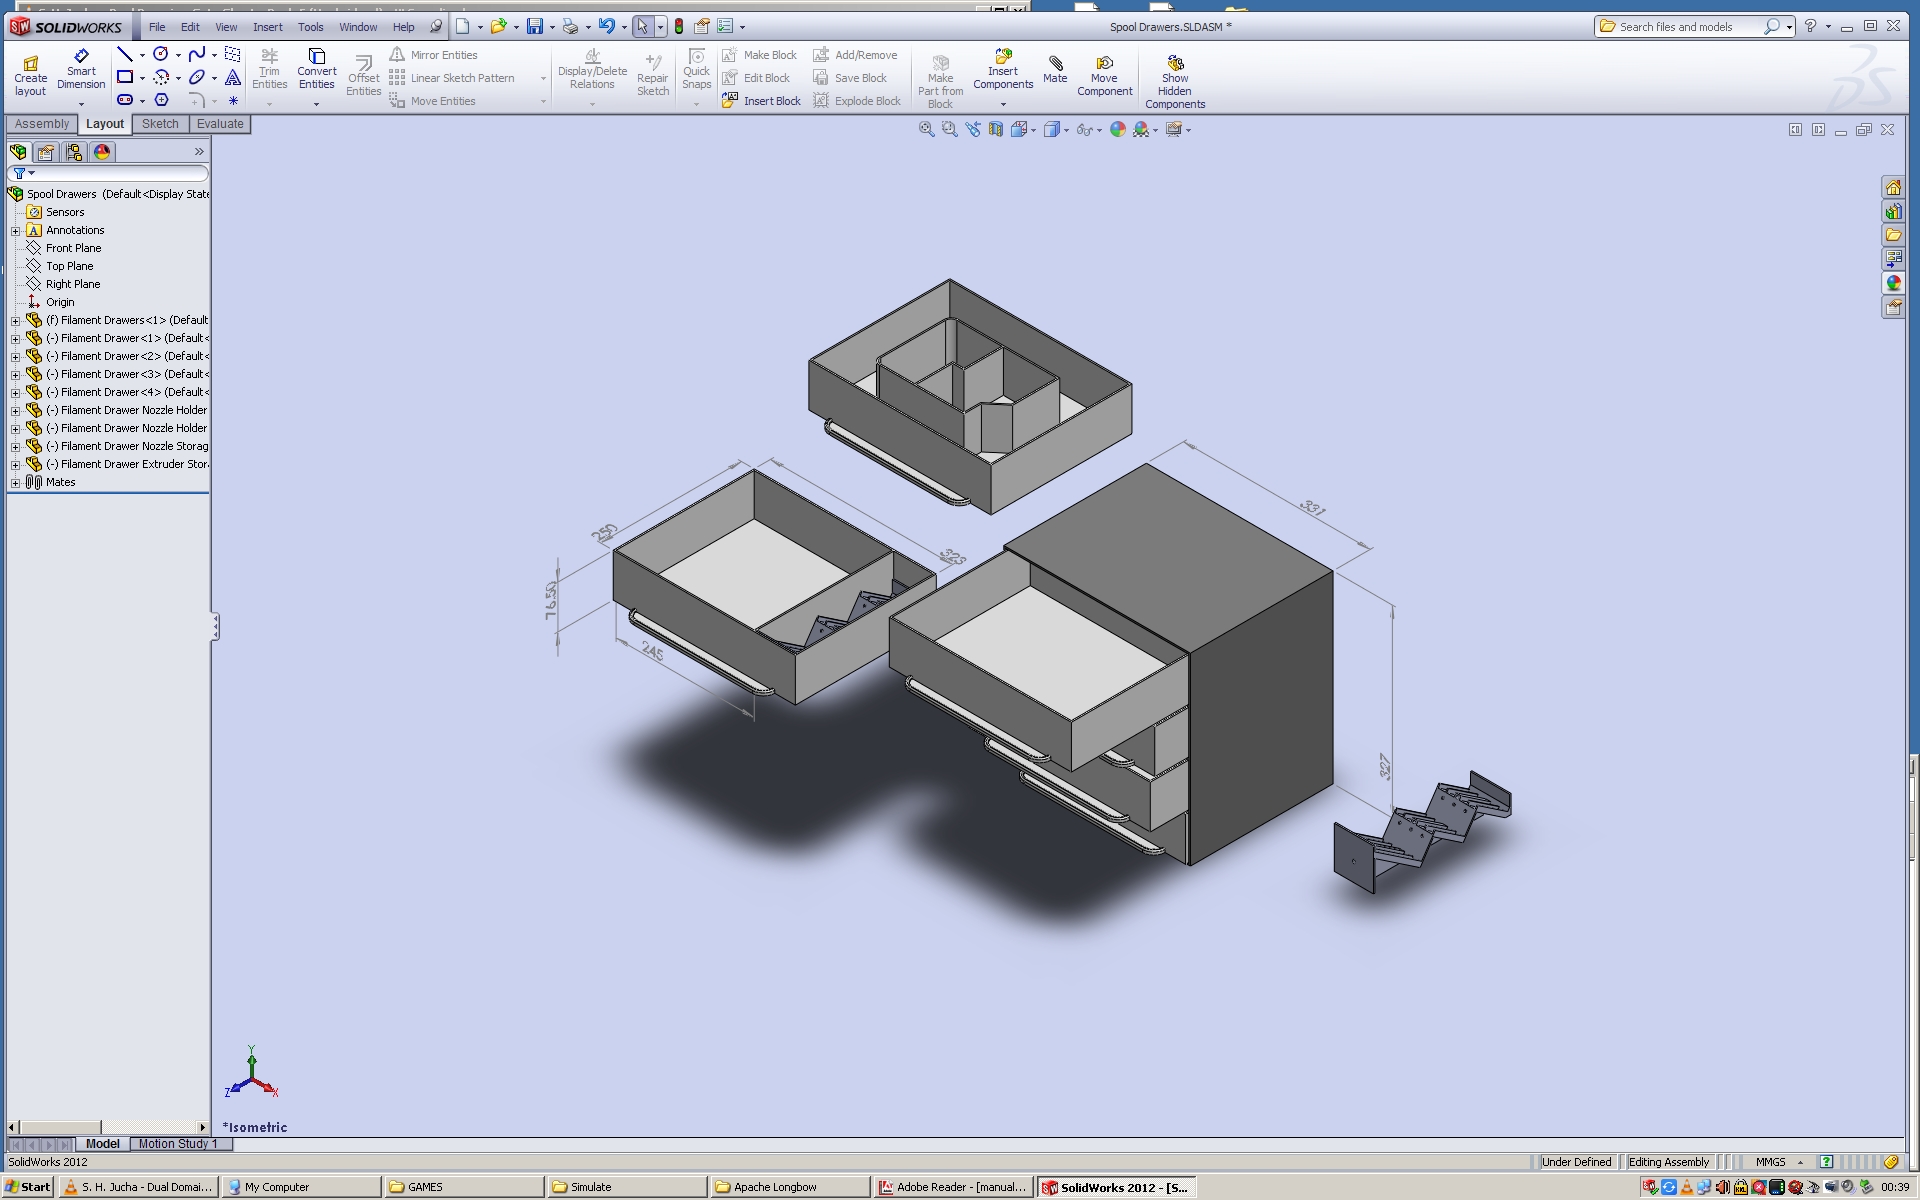Click the Start button on taskbar
Image resolution: width=1920 pixels, height=1200 pixels.
tap(28, 1187)
